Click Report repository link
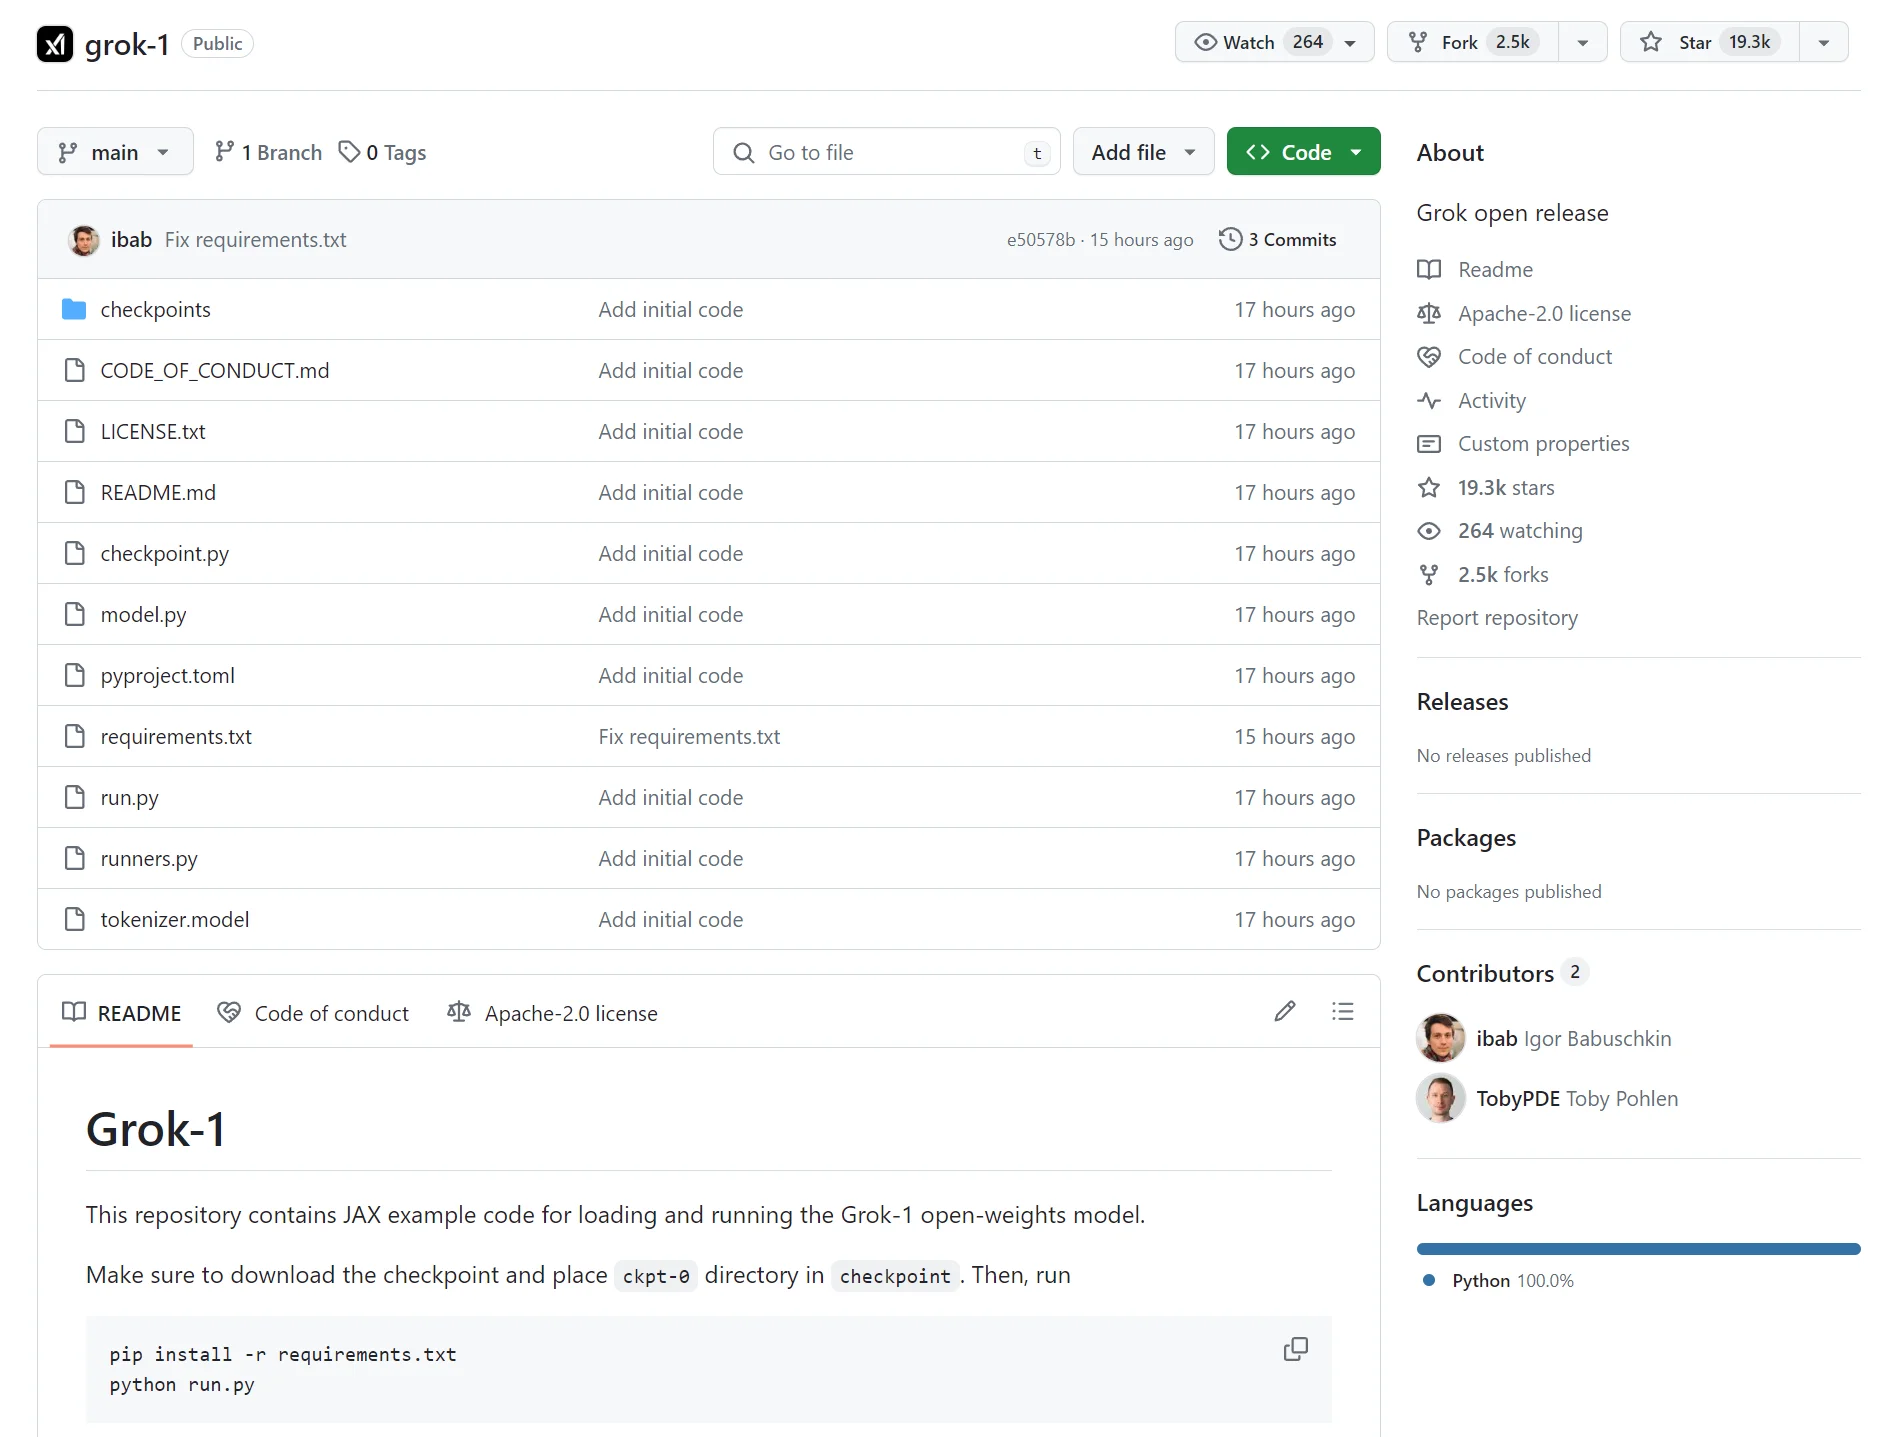Viewport: 1891px width, 1437px height. [x=1497, y=618]
